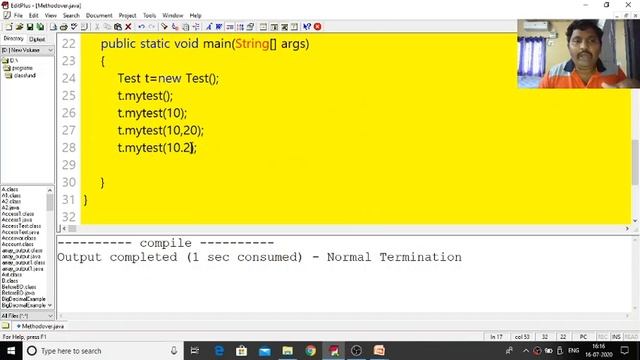Click the Go to Line toolbar icon
This screenshot has height=360, width=640.
tap(196, 27)
